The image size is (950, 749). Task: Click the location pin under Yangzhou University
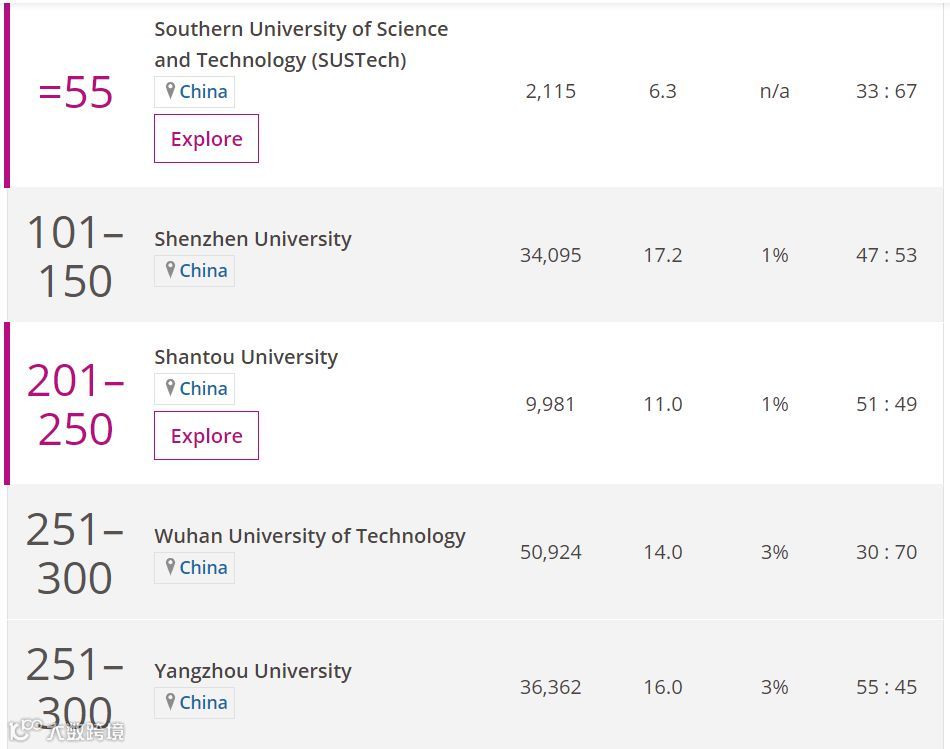click(x=170, y=702)
